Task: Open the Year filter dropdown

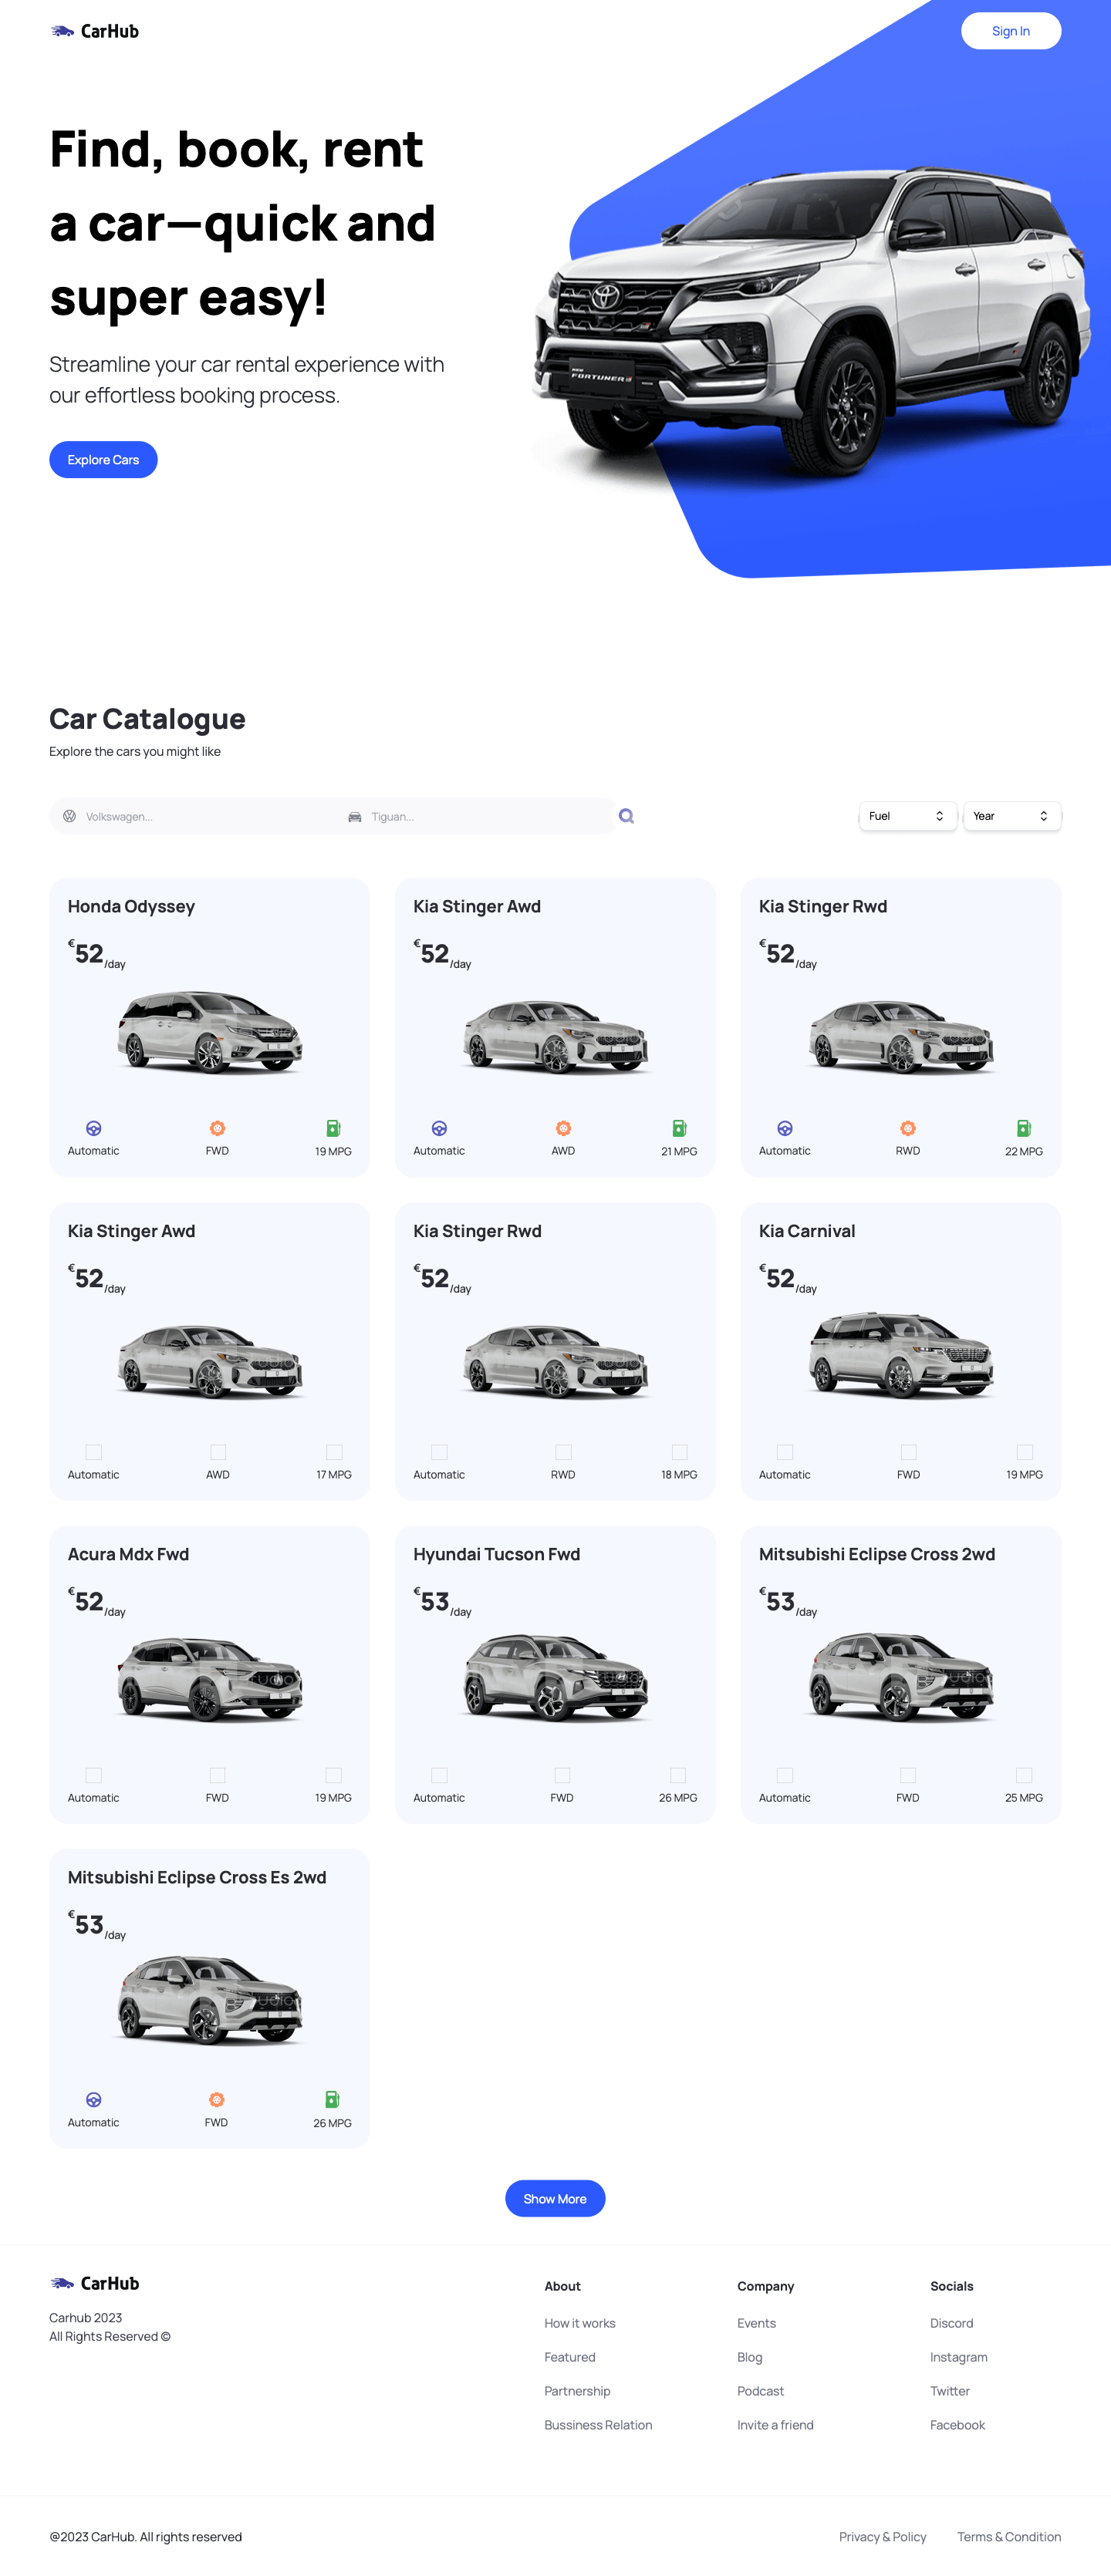Action: 1012,816
